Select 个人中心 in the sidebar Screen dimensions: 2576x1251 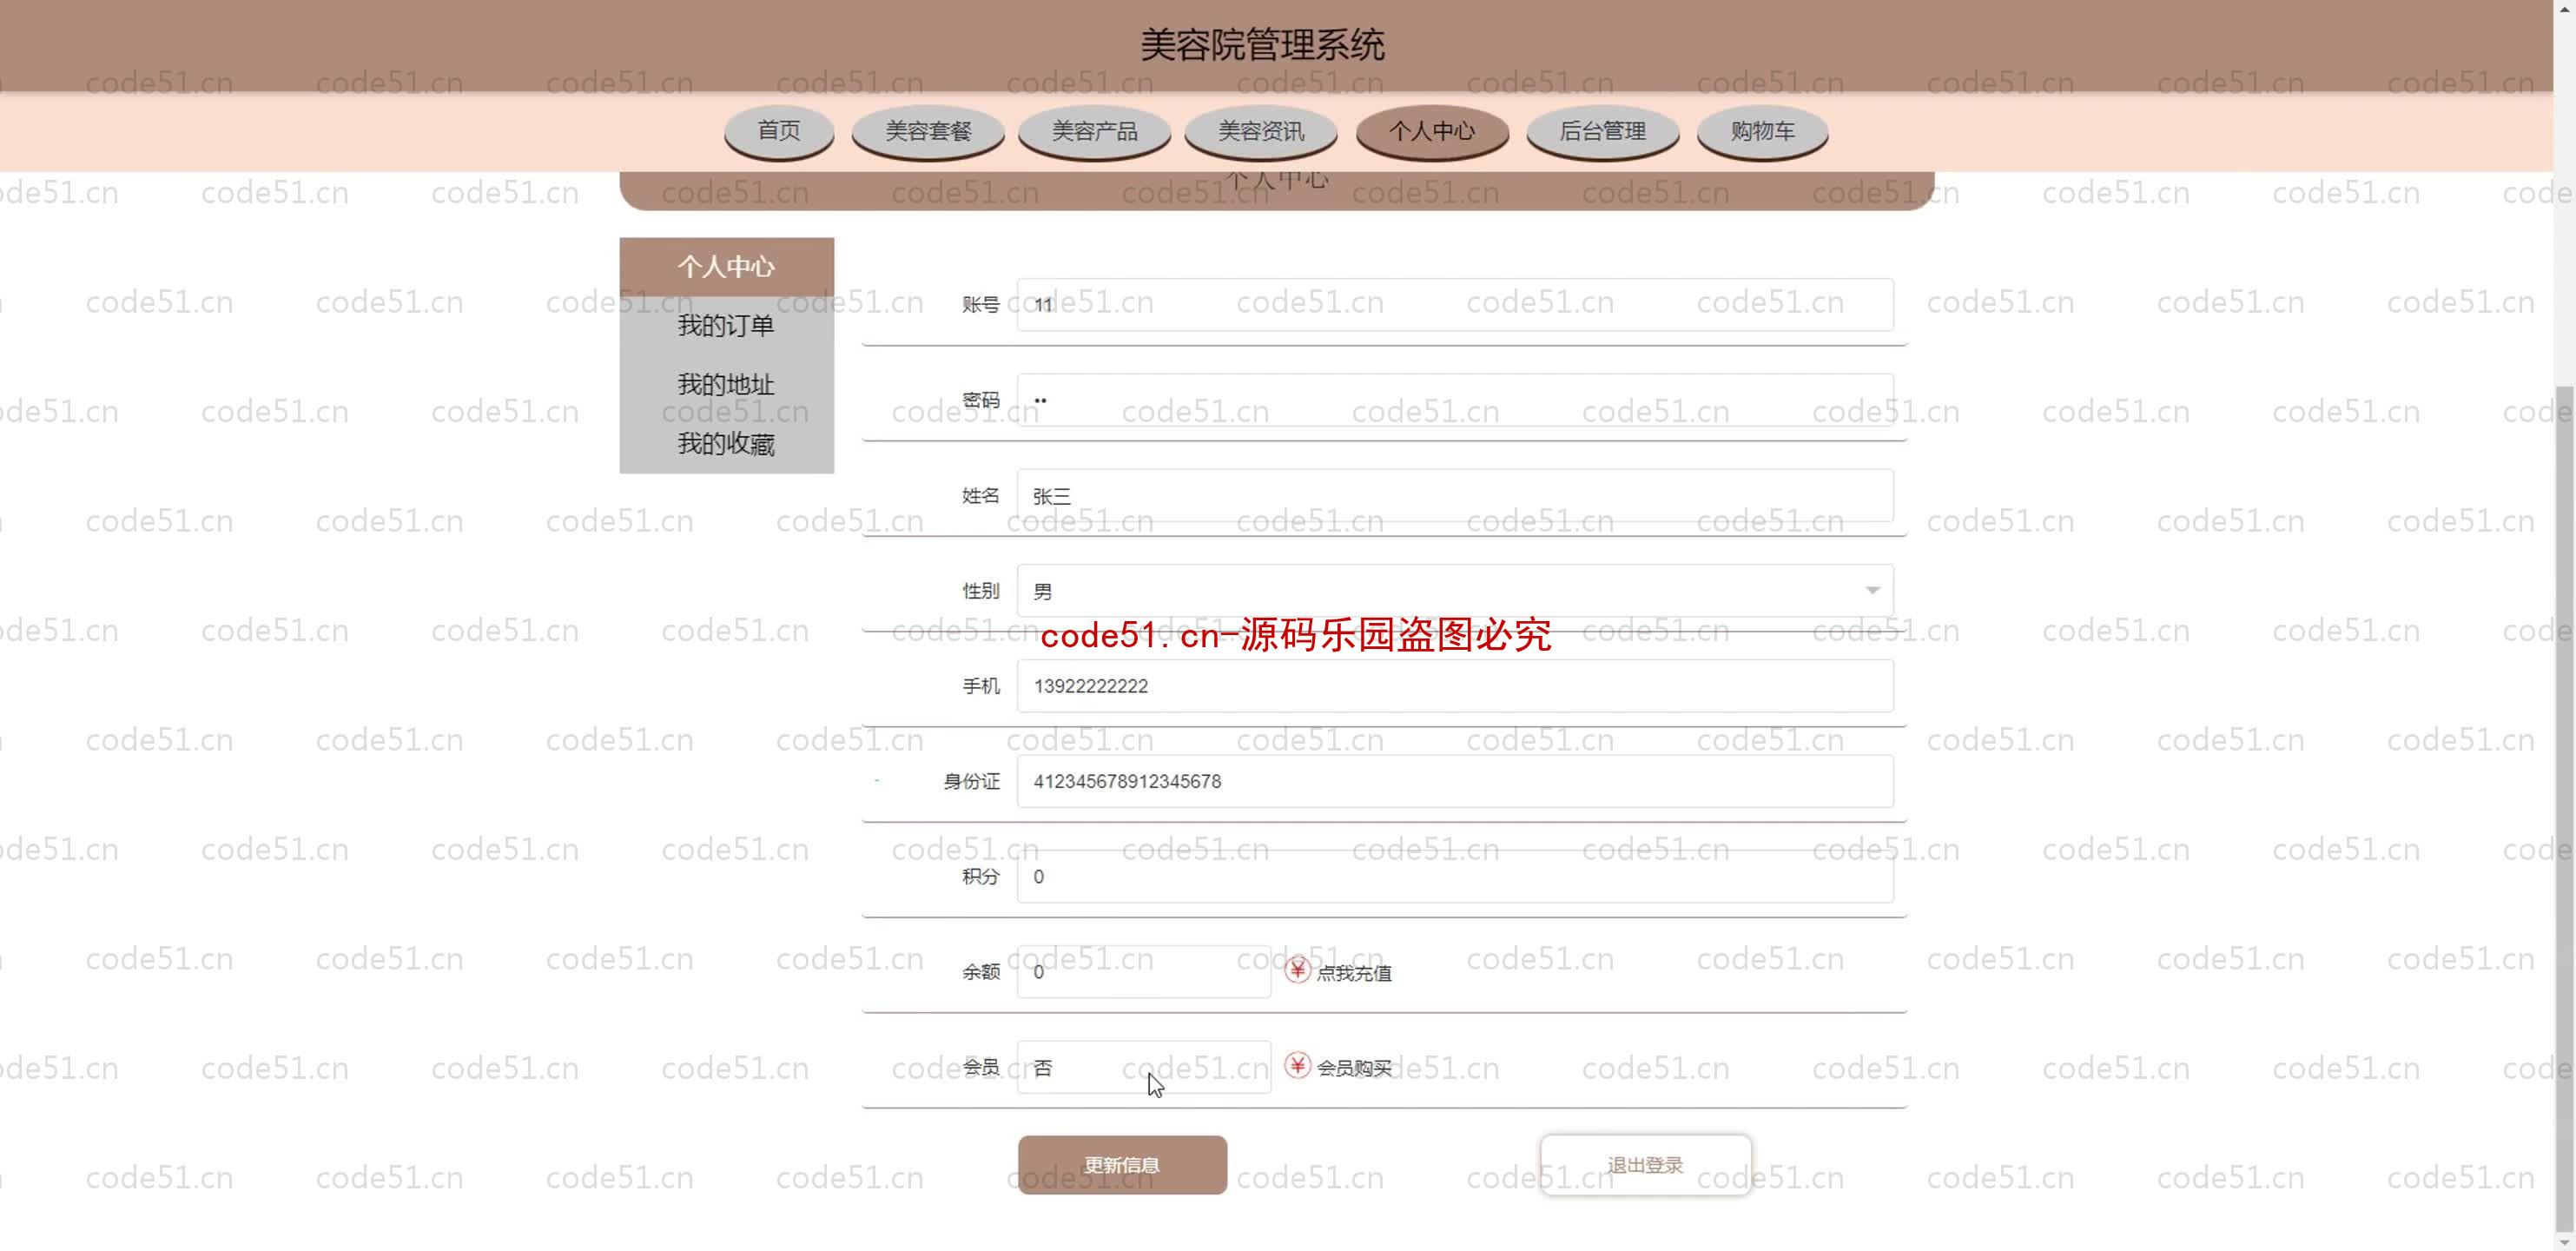point(727,266)
